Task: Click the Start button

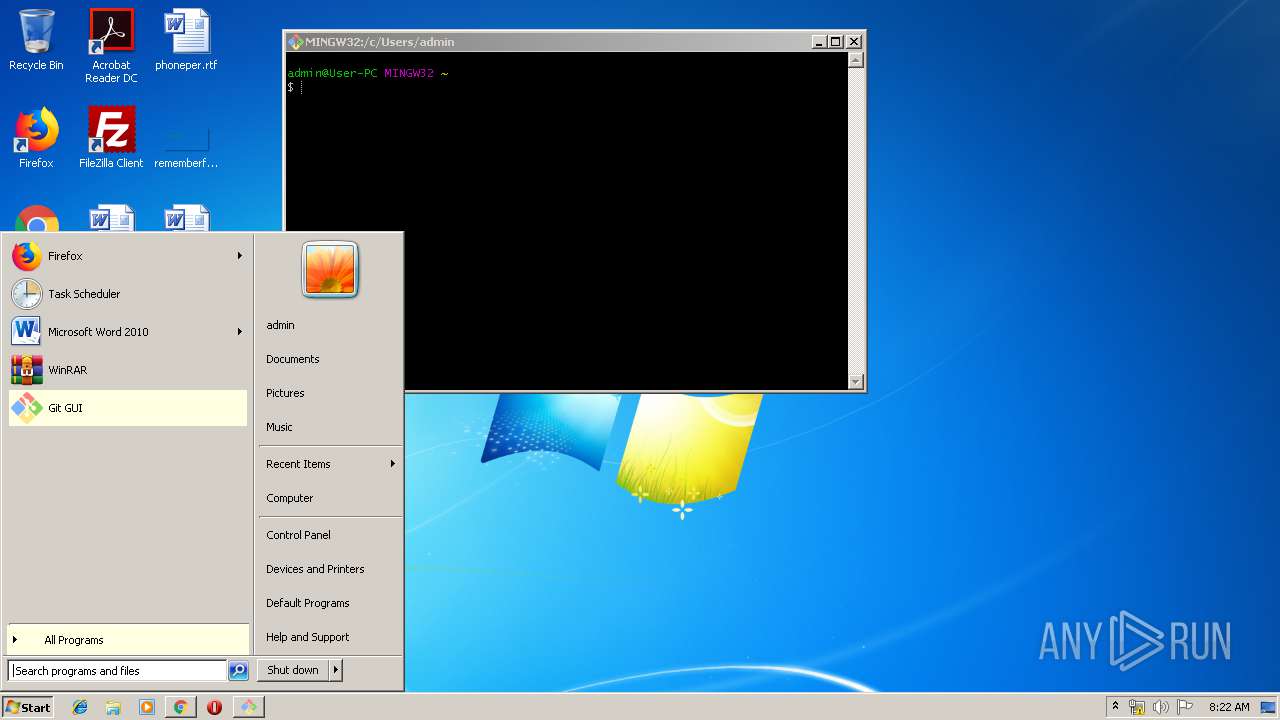Action: [x=28, y=707]
